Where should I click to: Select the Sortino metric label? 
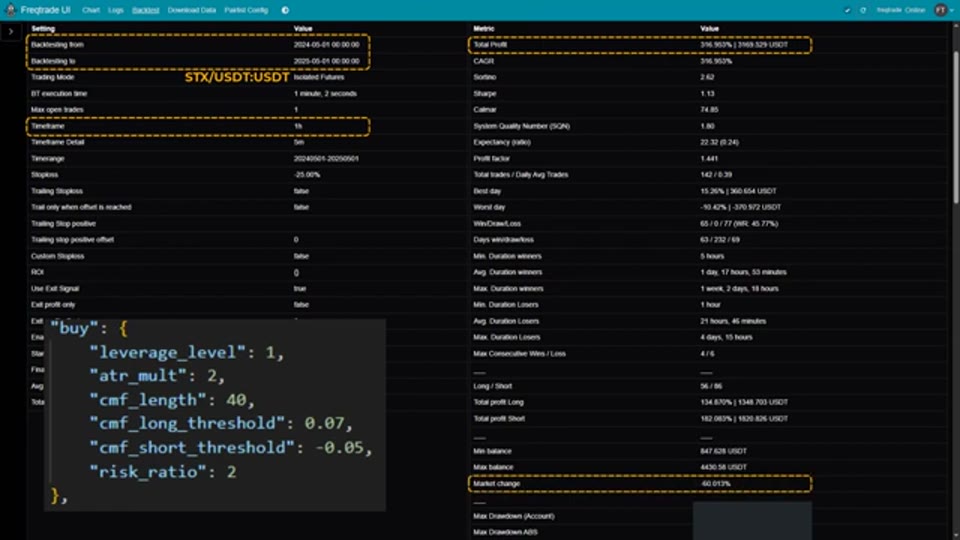click(484, 77)
